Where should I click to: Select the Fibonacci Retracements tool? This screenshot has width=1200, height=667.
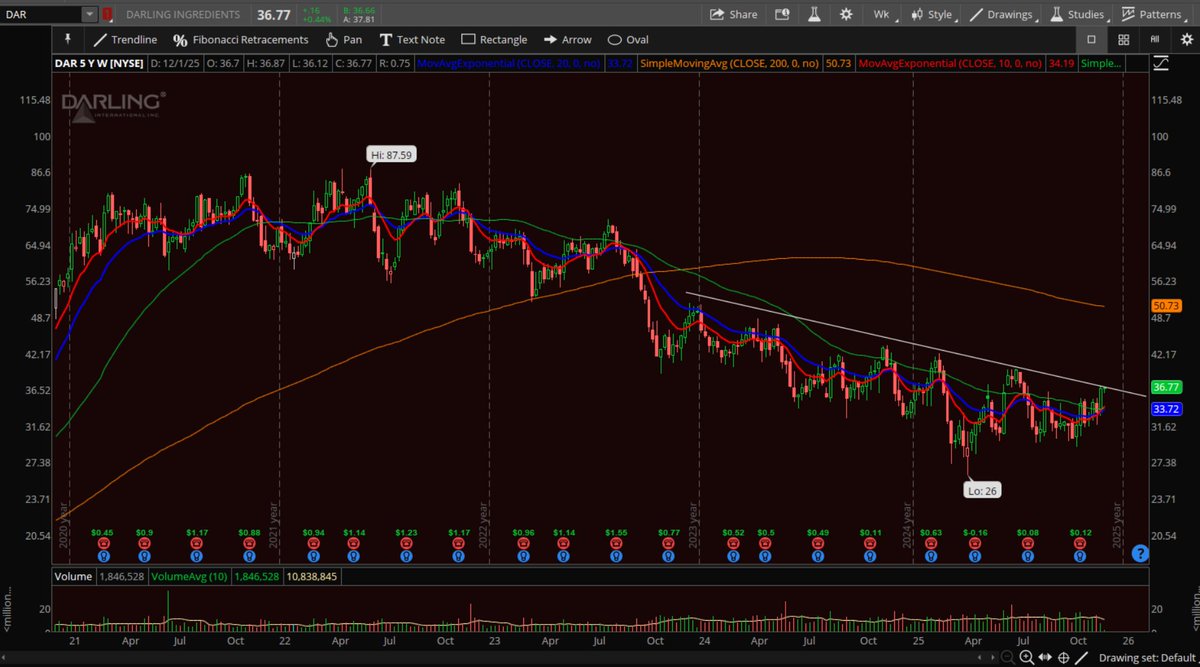tap(240, 39)
